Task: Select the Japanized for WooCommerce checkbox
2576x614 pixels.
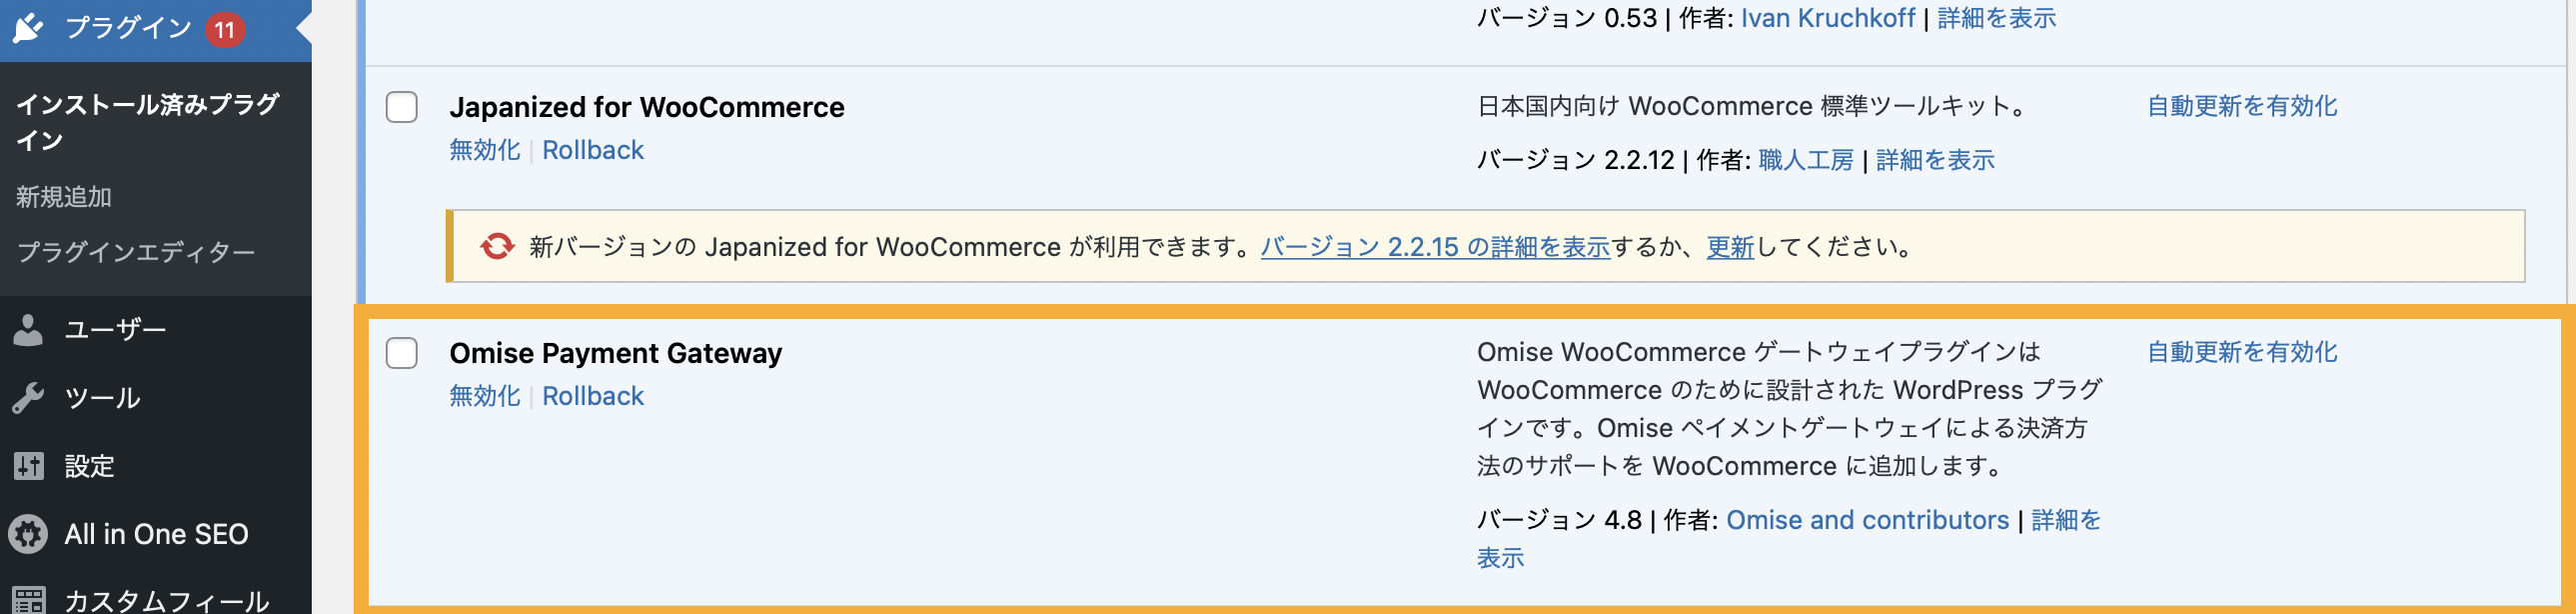Action: tap(402, 107)
